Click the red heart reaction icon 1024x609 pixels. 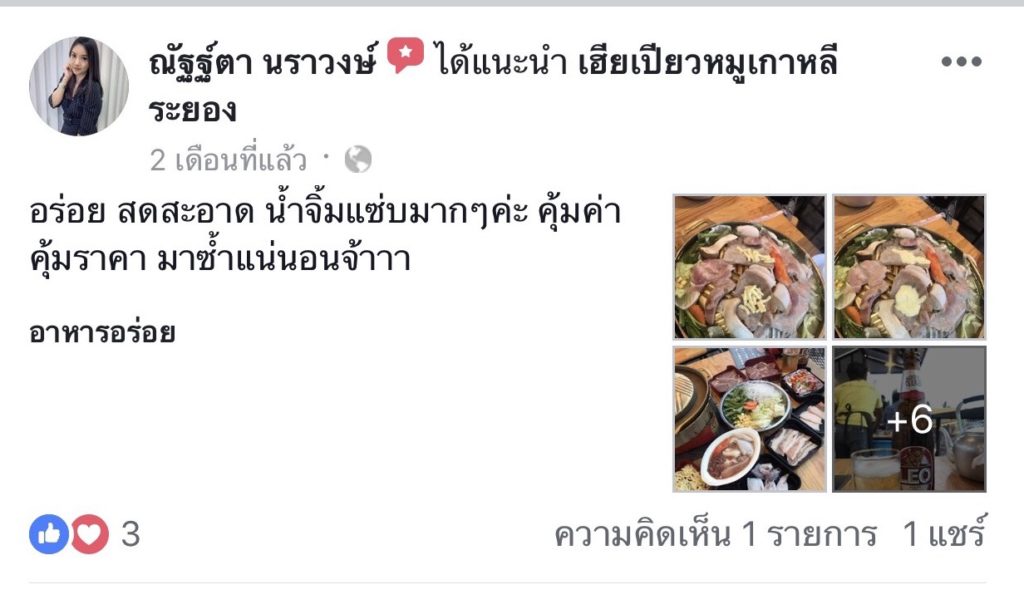89,534
